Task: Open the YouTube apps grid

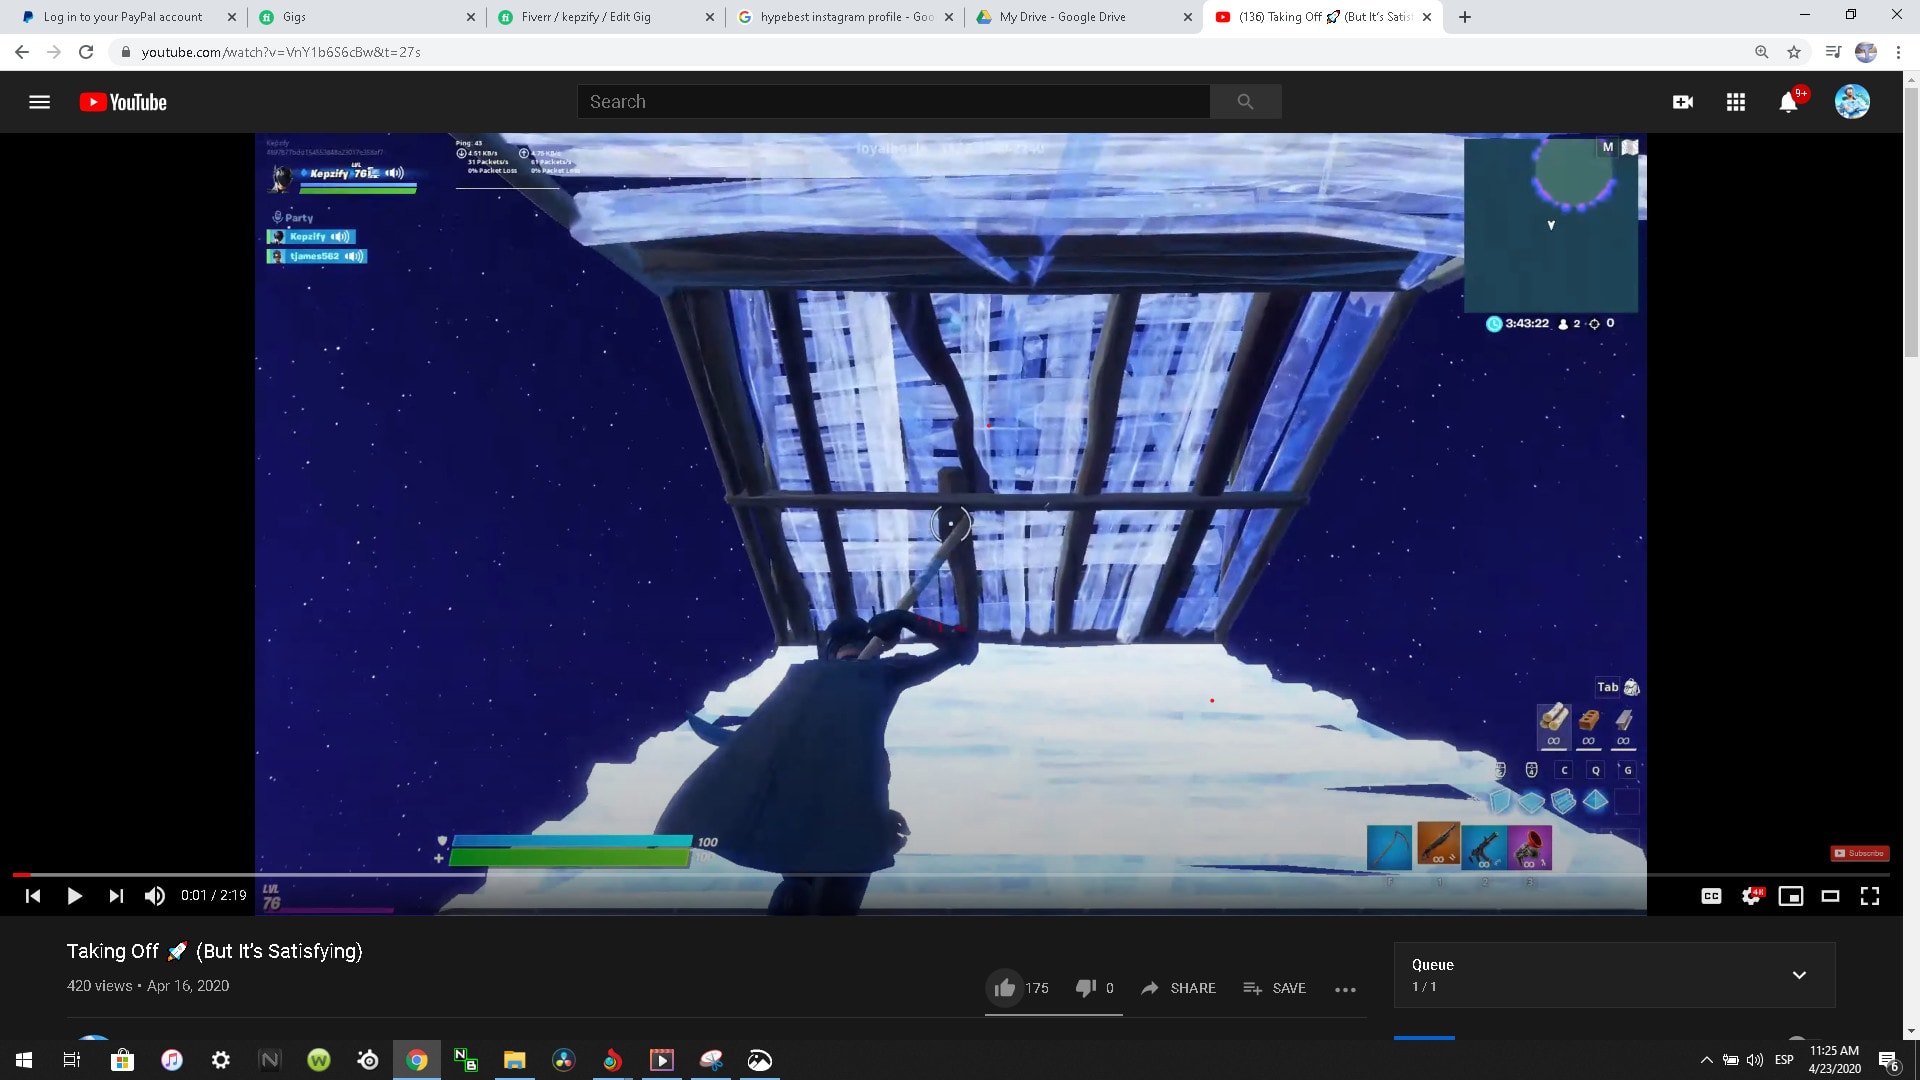Action: [1736, 102]
